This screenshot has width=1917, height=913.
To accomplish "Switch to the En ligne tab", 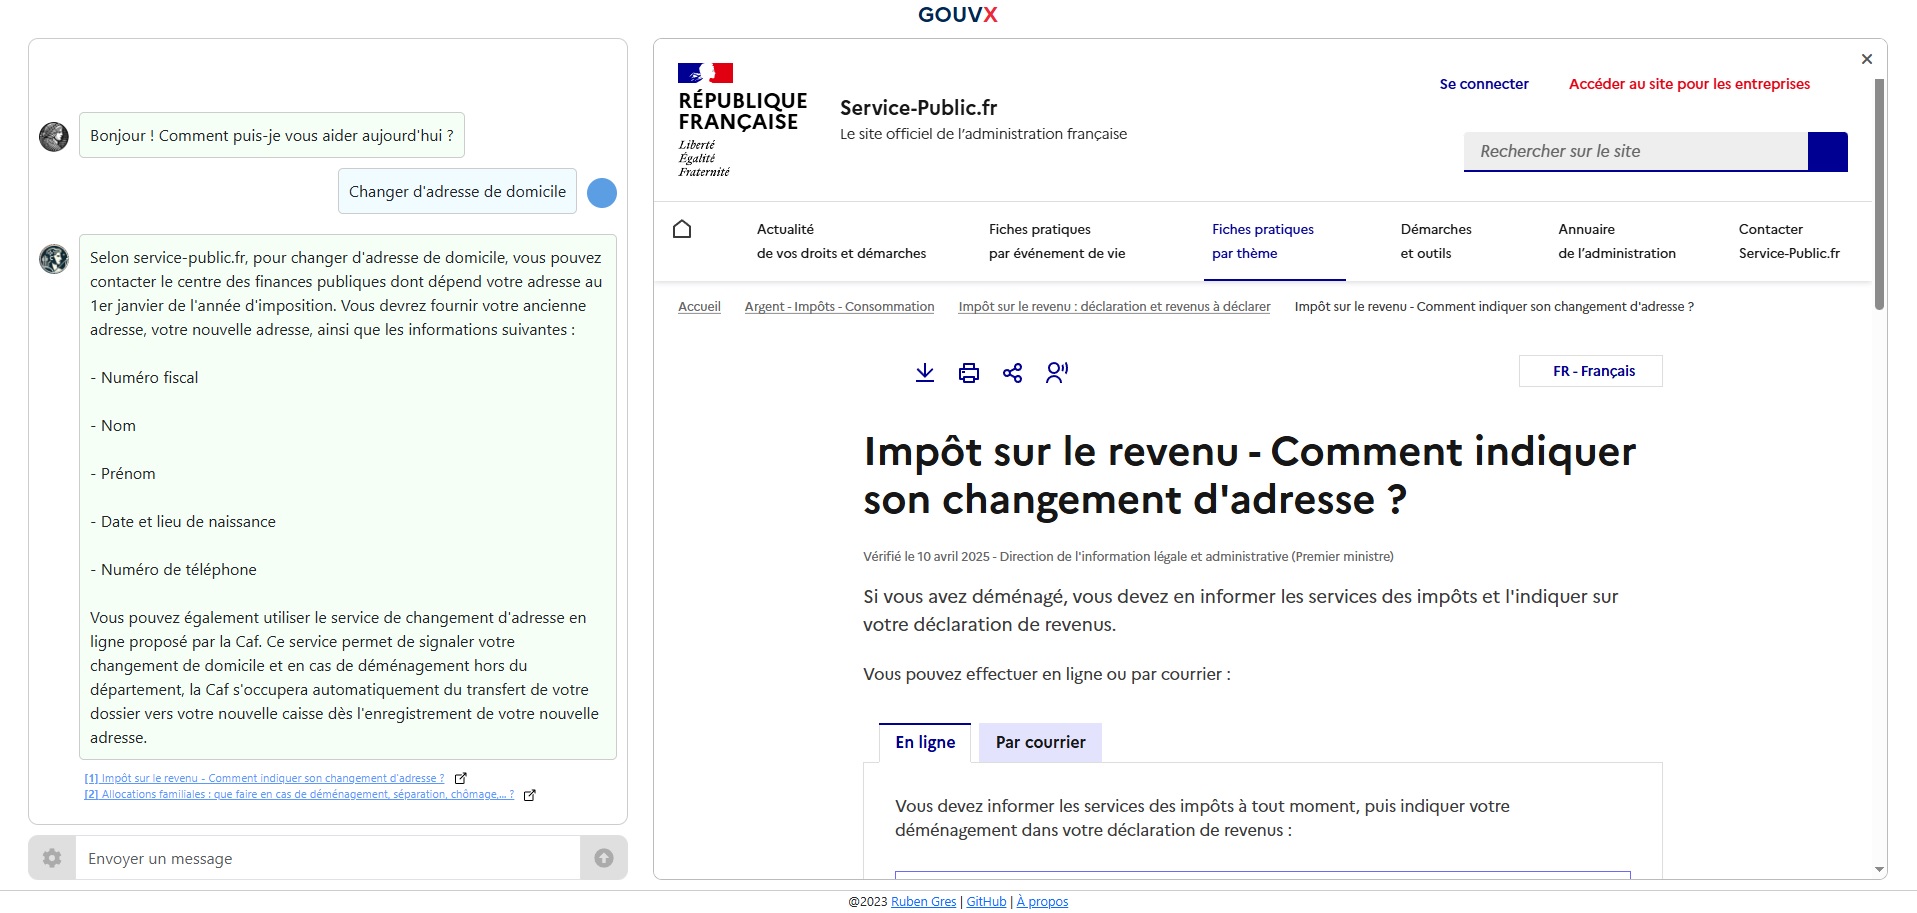I will pos(925,742).
